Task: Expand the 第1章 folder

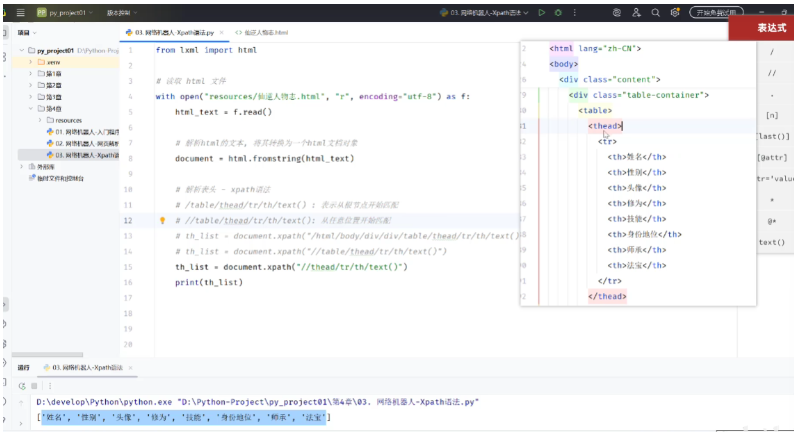Action: [x=31, y=74]
